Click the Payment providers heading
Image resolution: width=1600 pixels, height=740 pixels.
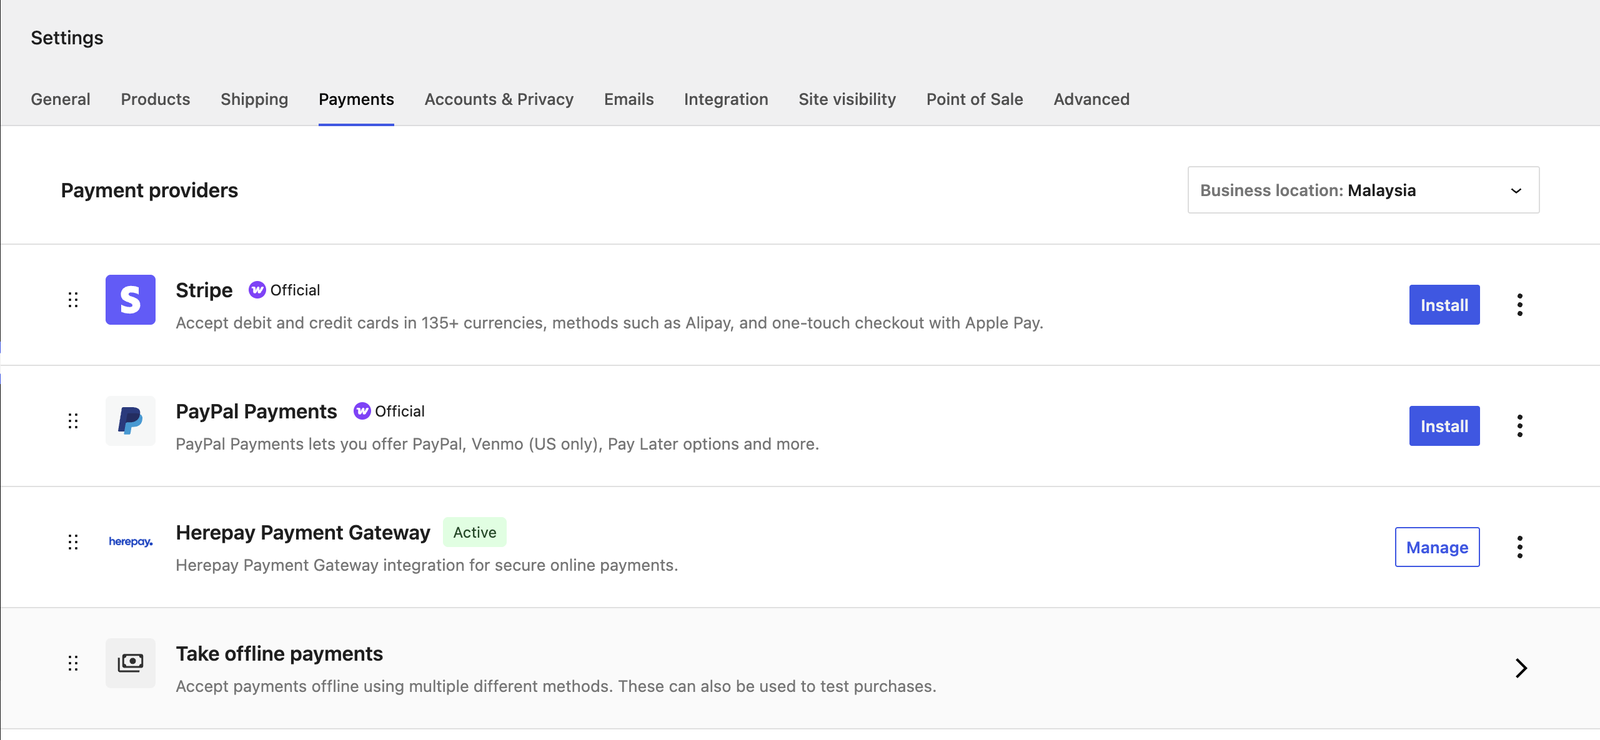coord(149,190)
